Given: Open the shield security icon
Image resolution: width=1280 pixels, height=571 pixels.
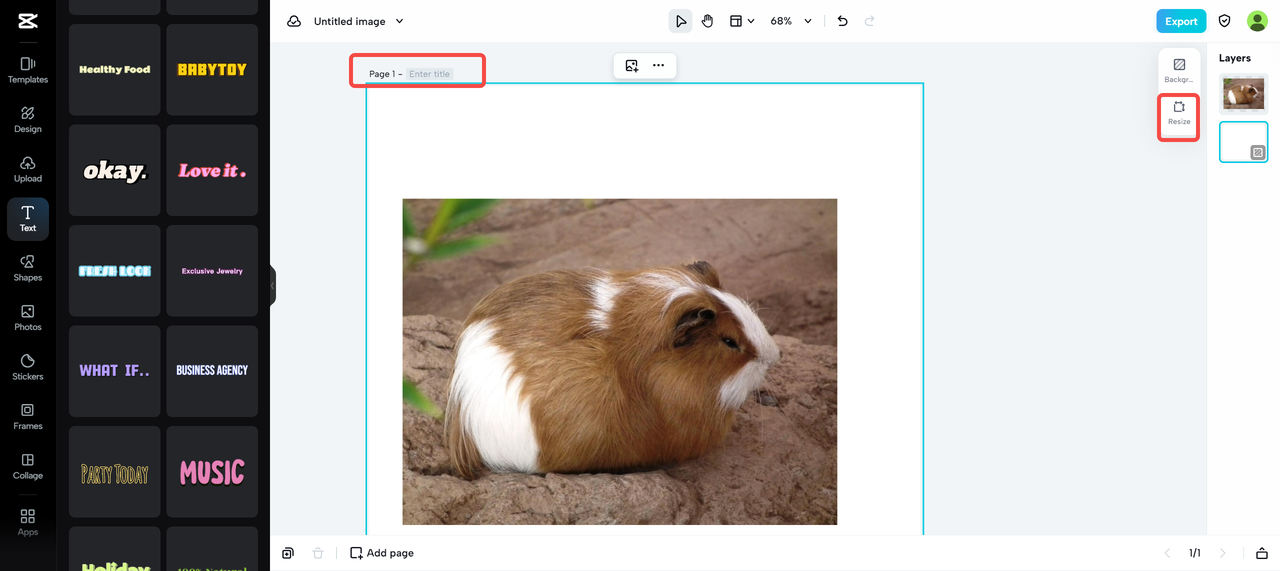Looking at the screenshot, I should [1224, 21].
